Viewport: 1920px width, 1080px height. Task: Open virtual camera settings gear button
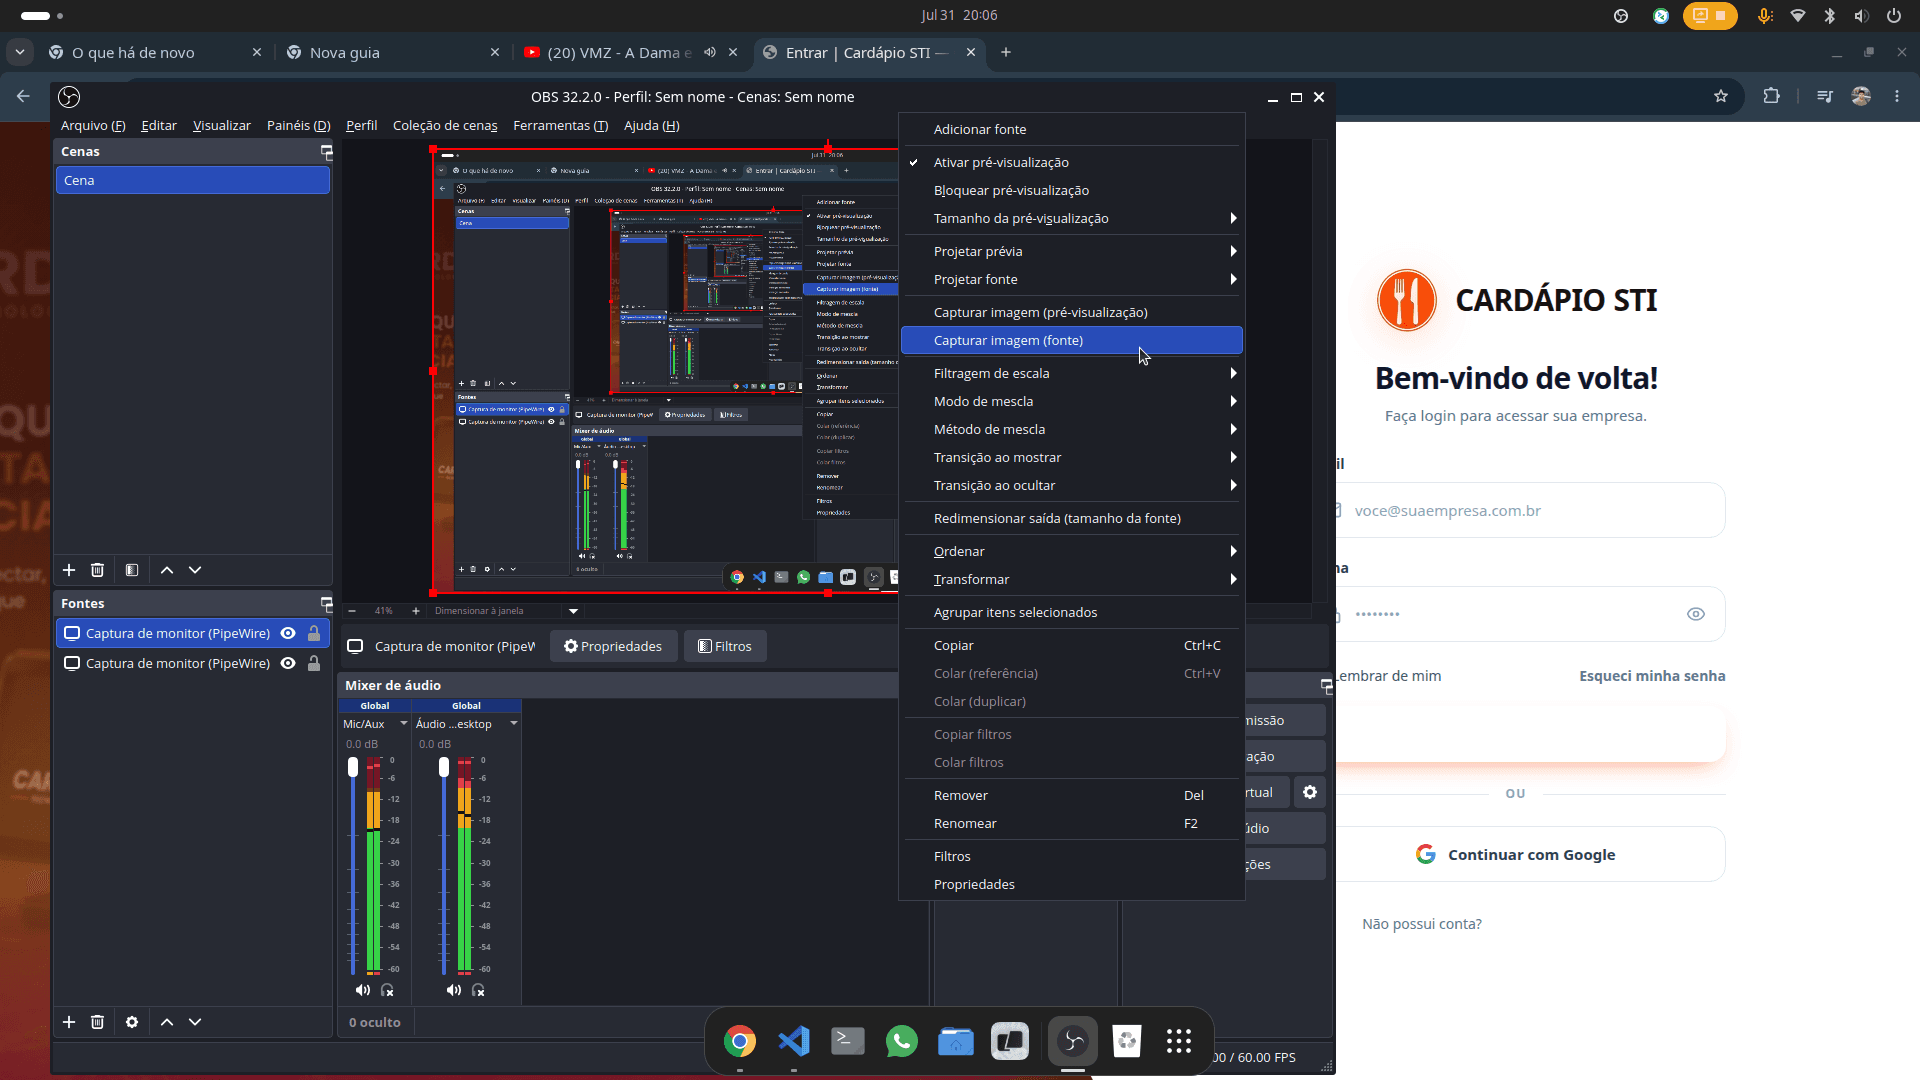coord(1310,792)
